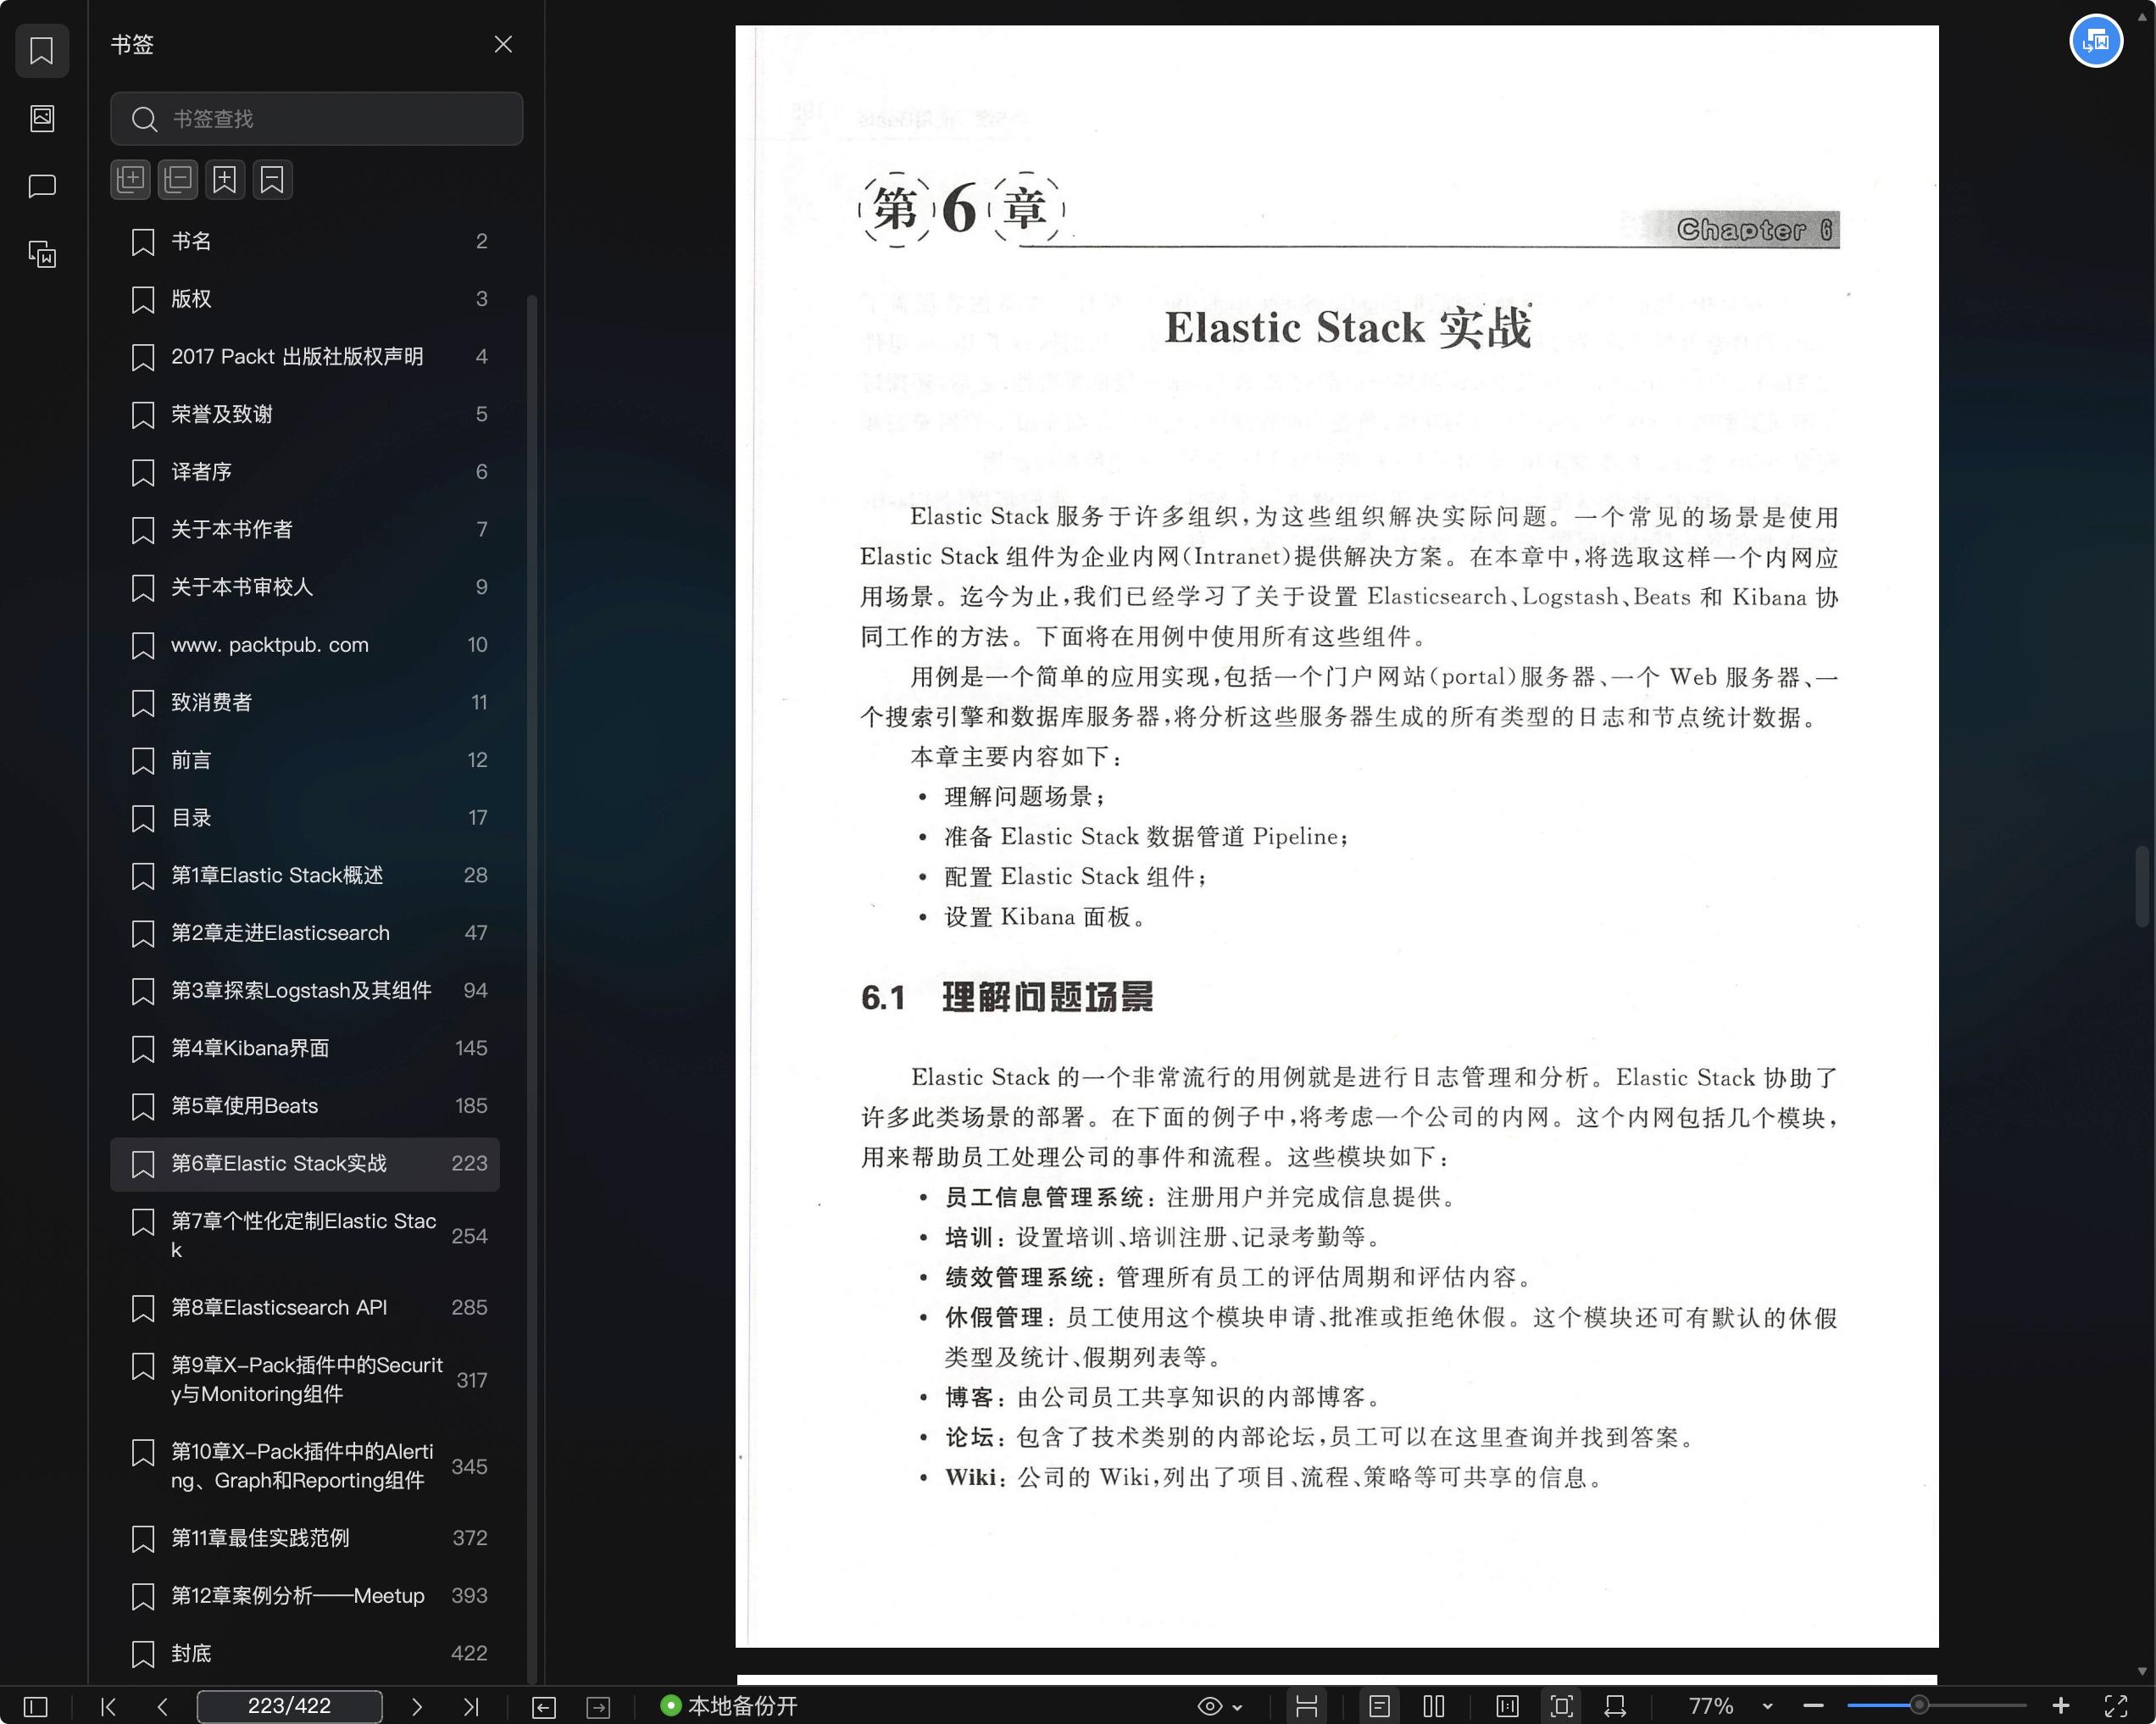Click the local backup status indicator

tap(729, 1706)
